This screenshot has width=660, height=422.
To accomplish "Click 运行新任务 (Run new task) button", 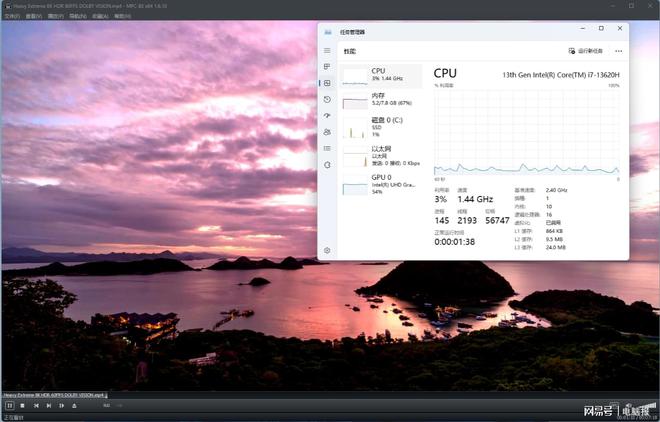I will pos(585,51).
